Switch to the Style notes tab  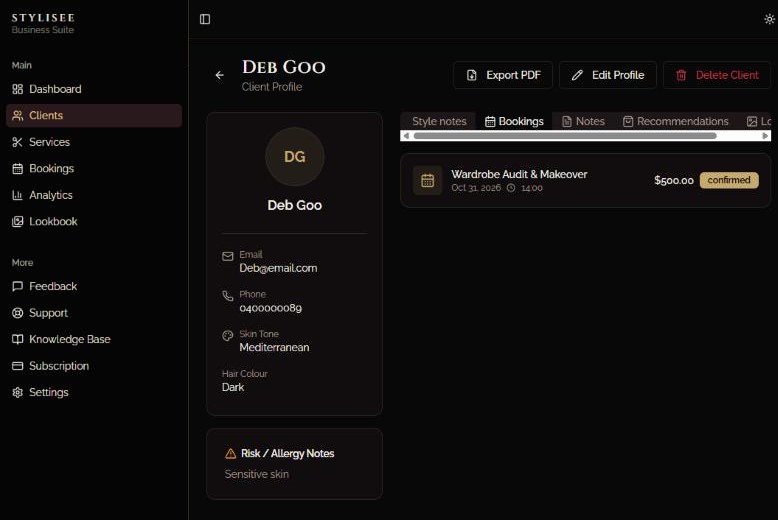coord(439,121)
